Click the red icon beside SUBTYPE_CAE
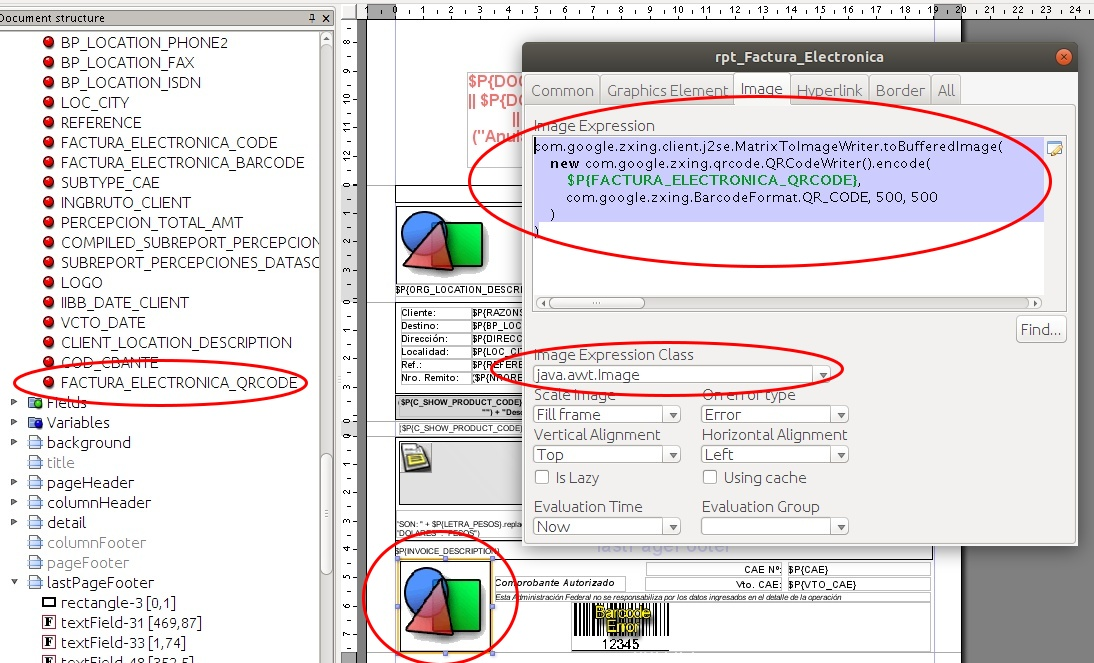The image size is (1094, 663). [x=48, y=182]
